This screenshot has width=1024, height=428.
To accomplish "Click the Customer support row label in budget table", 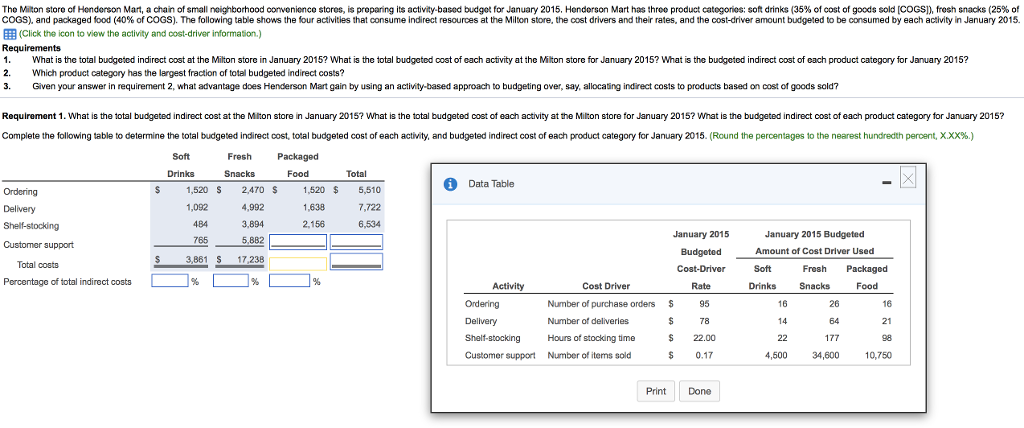I will pos(39,245).
